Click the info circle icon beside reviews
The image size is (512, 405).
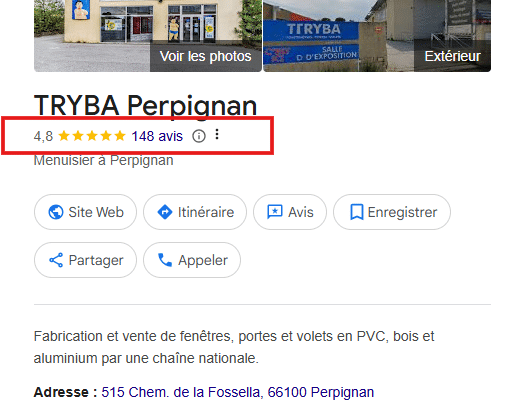199,136
